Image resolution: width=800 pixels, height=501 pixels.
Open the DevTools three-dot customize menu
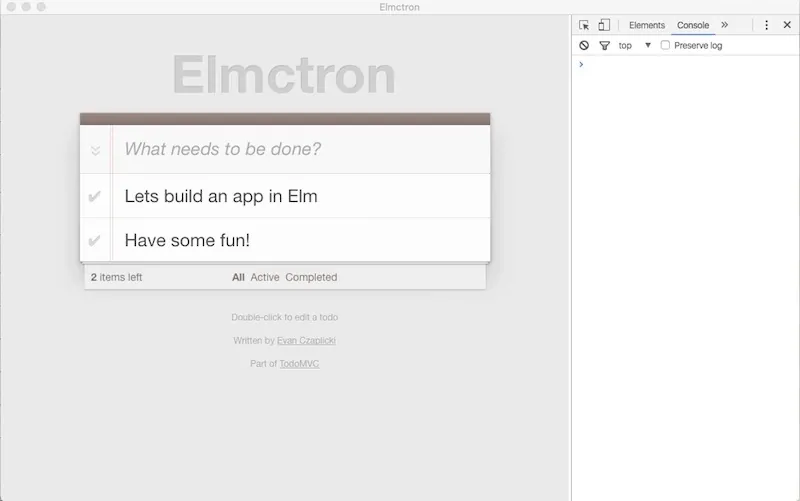point(766,25)
